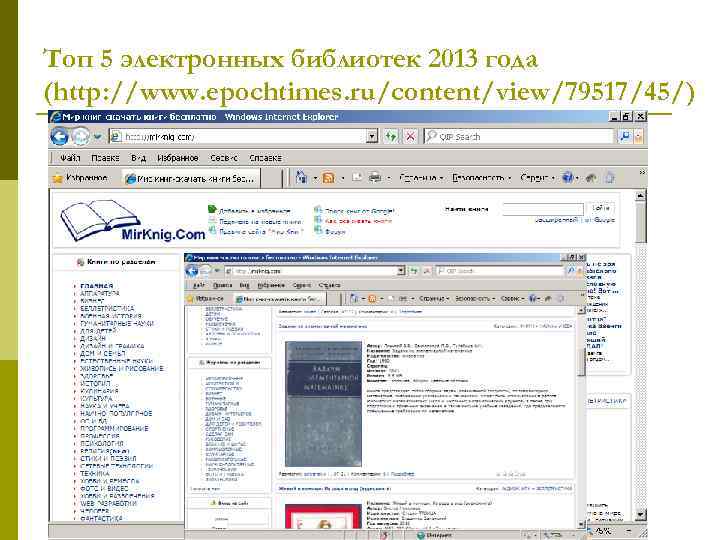Click the gray math book cover thumbnail
The width and height of the screenshot is (720, 540).
[323, 404]
